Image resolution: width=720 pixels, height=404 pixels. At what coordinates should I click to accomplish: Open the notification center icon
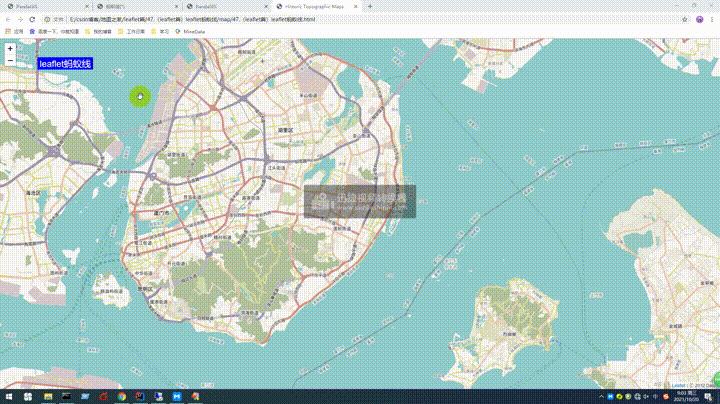click(x=708, y=397)
